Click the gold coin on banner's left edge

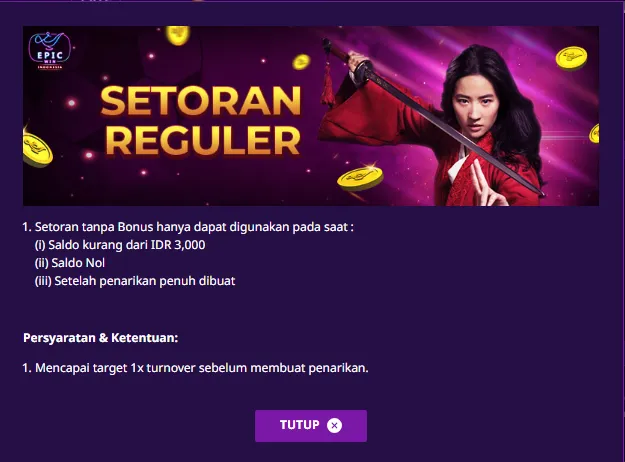coord(37,149)
